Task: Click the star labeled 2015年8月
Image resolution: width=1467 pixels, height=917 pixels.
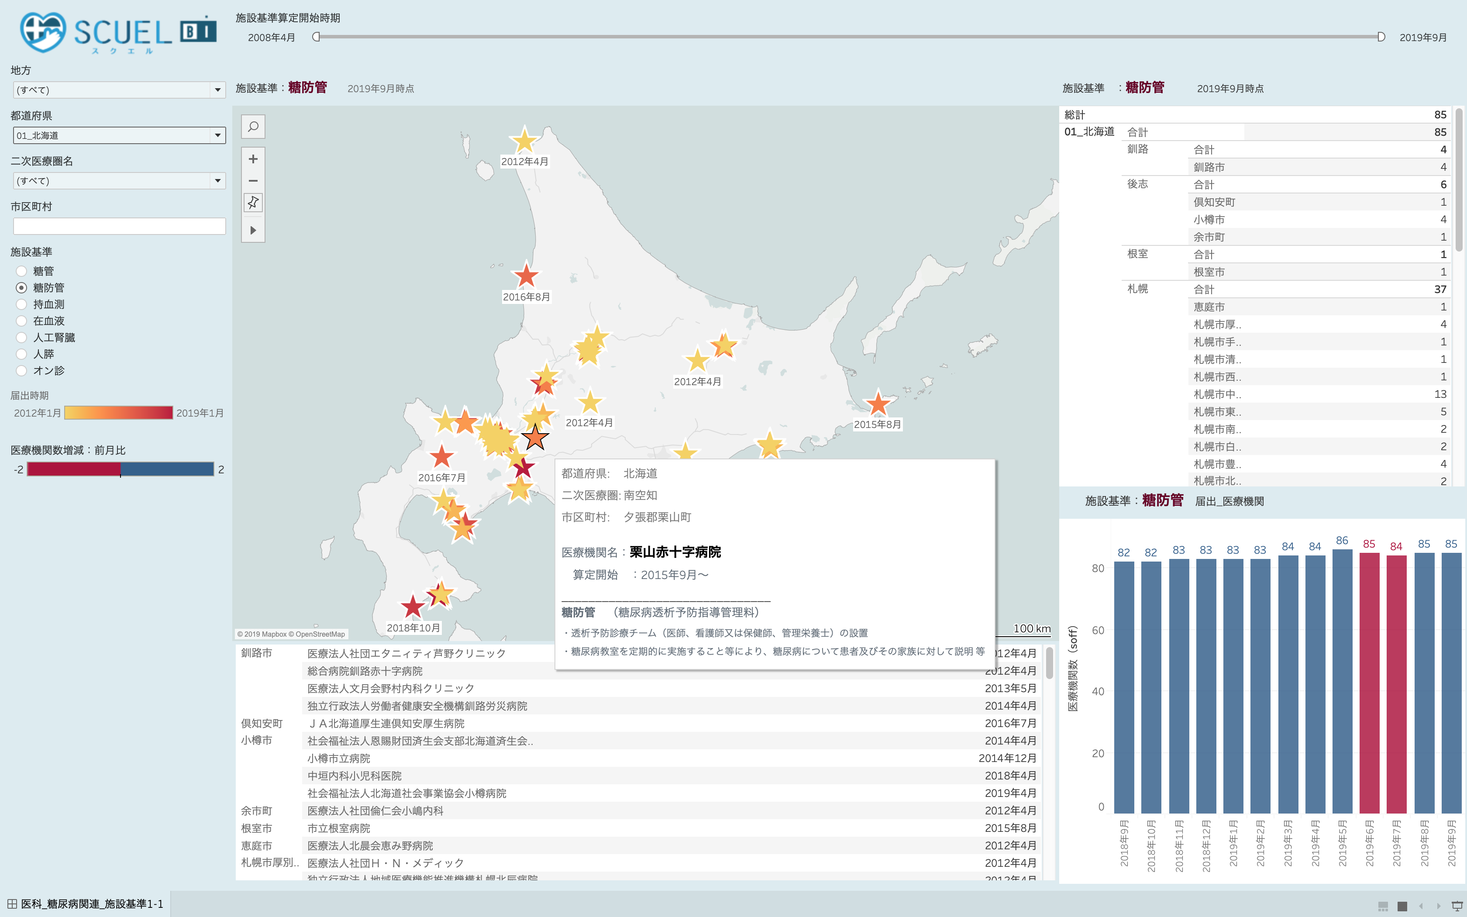Action: click(x=878, y=403)
